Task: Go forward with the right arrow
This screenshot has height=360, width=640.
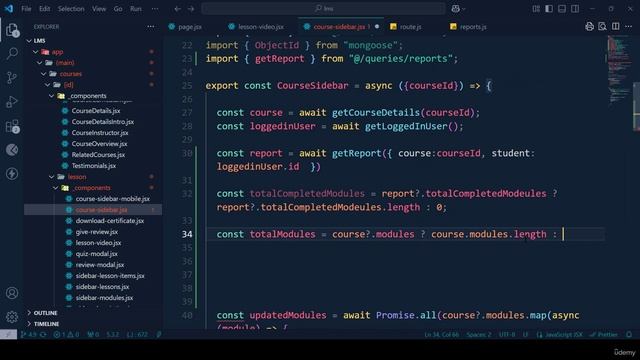Action: [x=191, y=9]
